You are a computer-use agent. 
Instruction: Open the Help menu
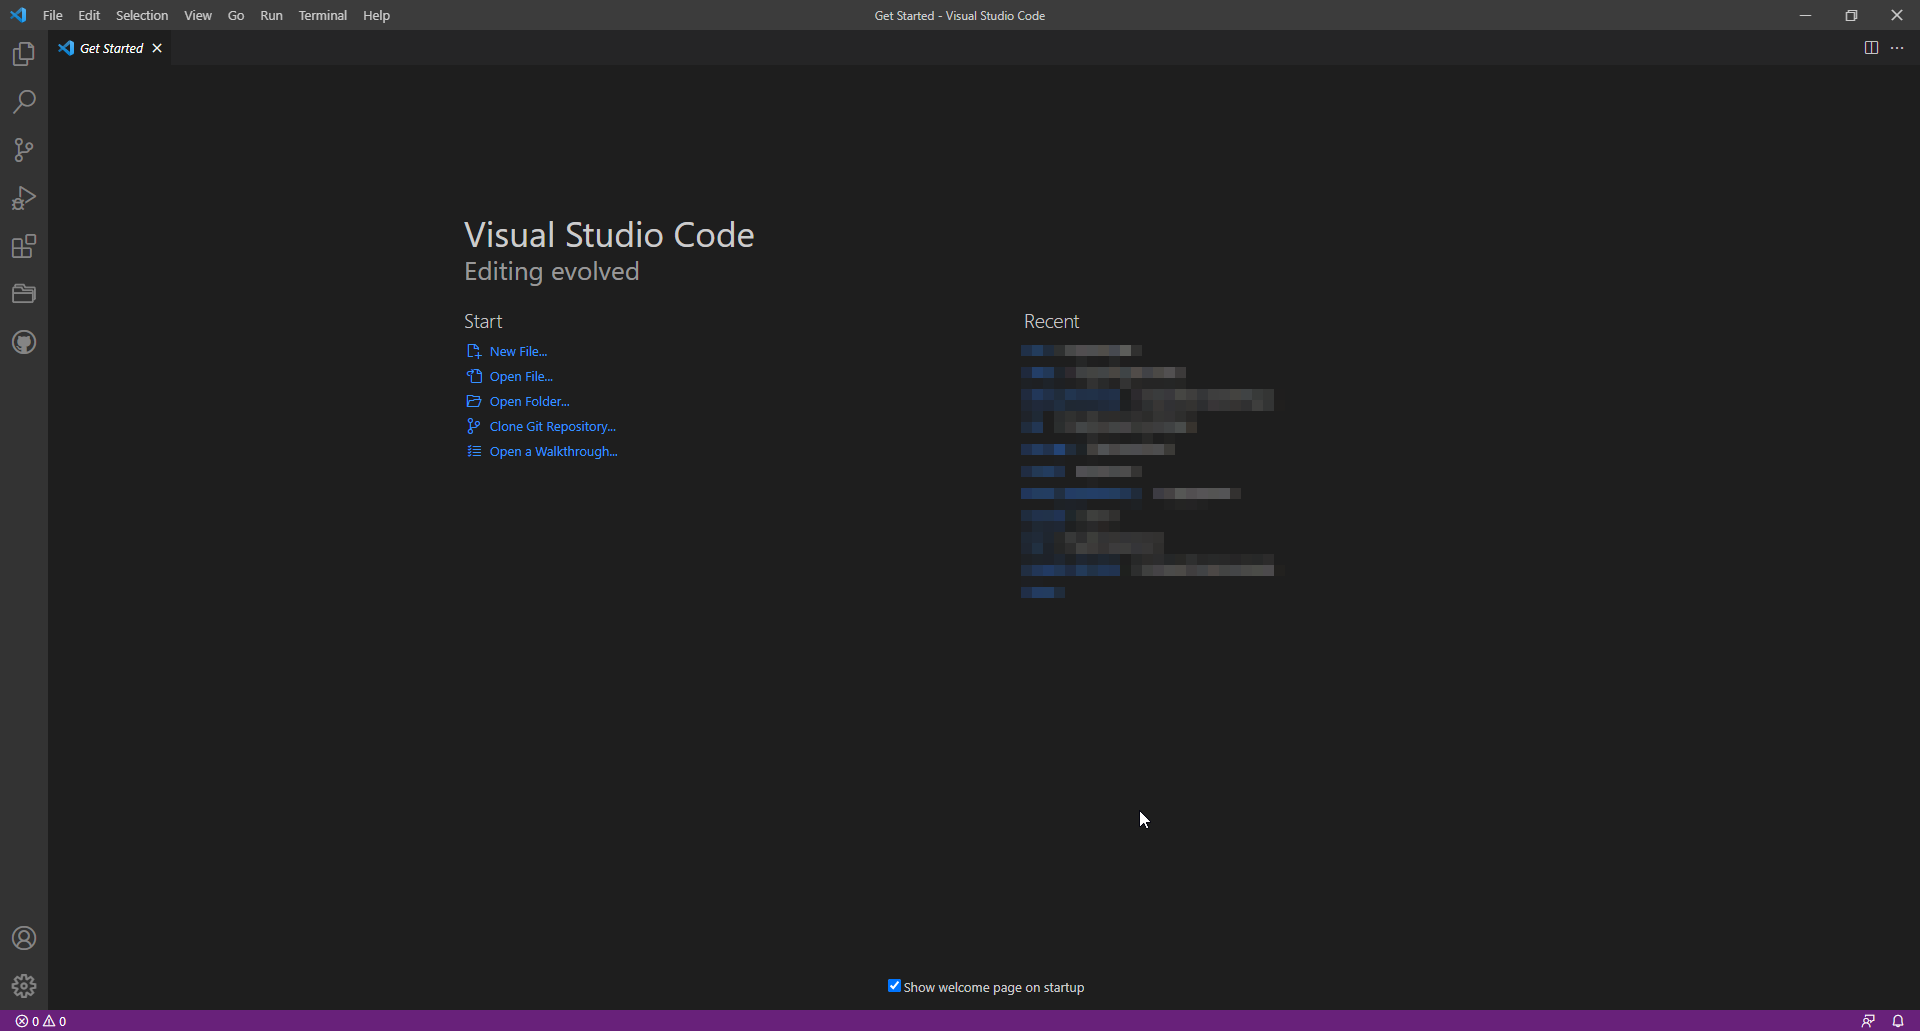click(x=376, y=15)
